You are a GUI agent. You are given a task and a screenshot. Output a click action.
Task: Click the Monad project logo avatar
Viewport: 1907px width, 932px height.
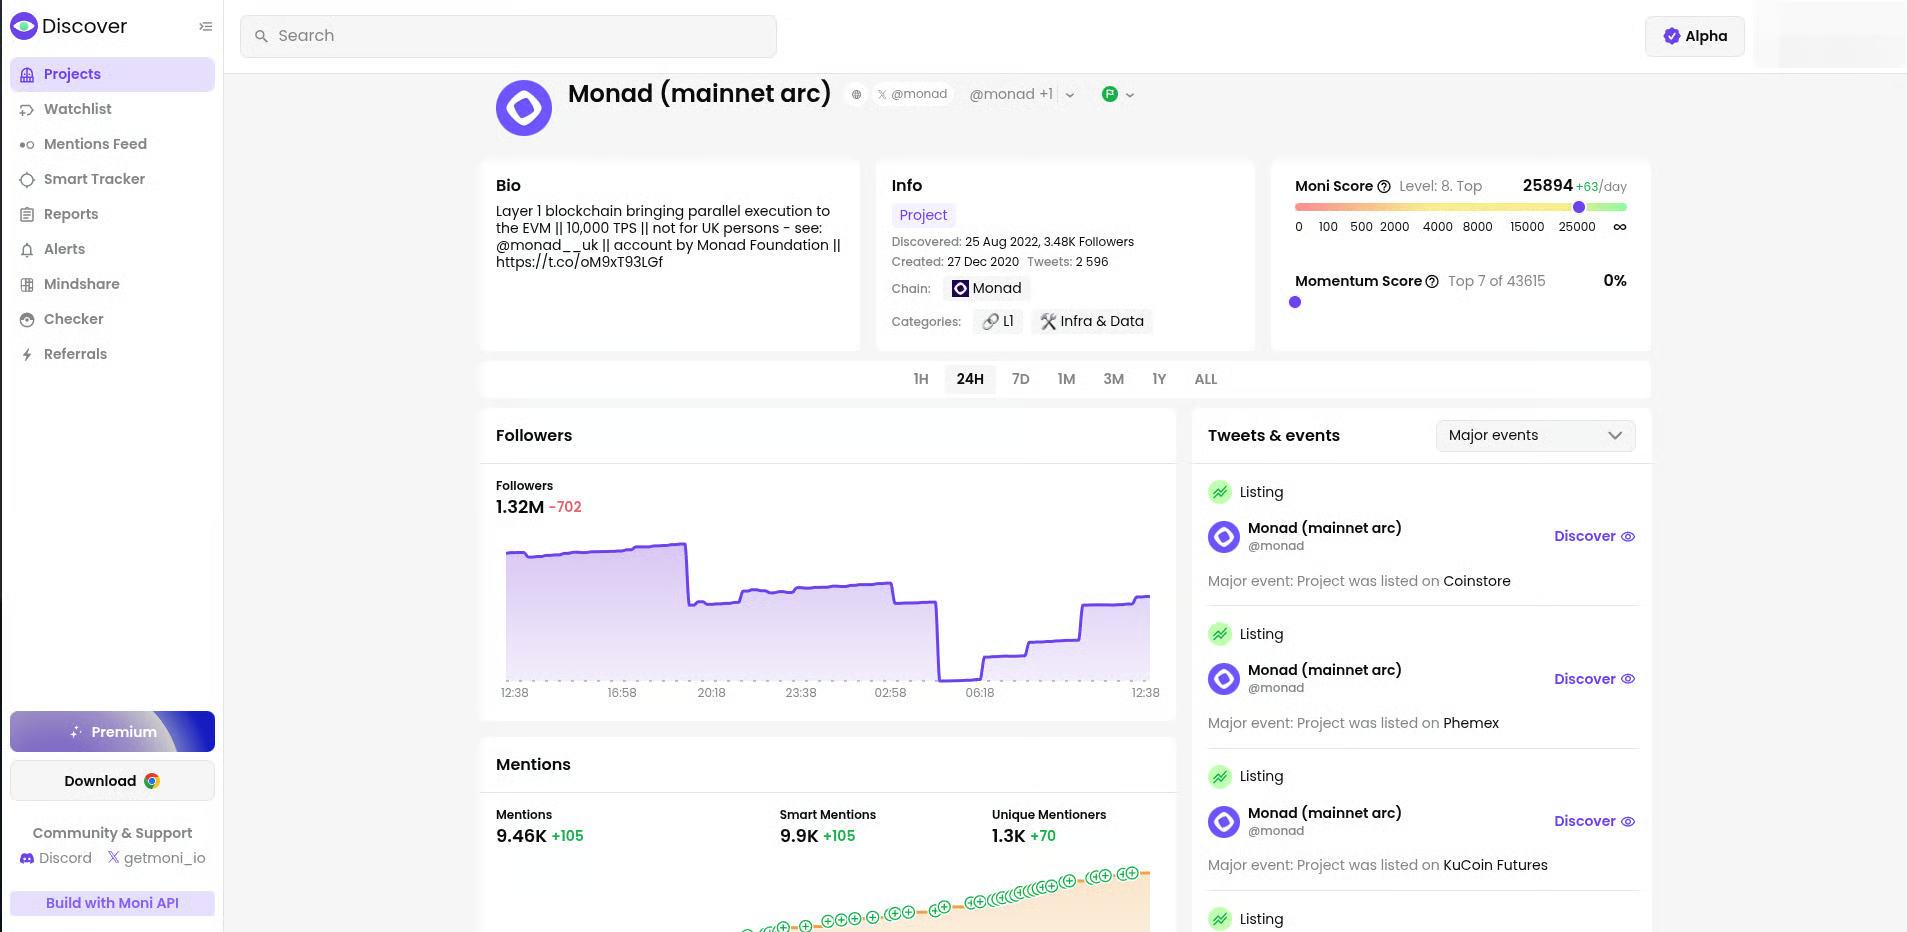(524, 108)
